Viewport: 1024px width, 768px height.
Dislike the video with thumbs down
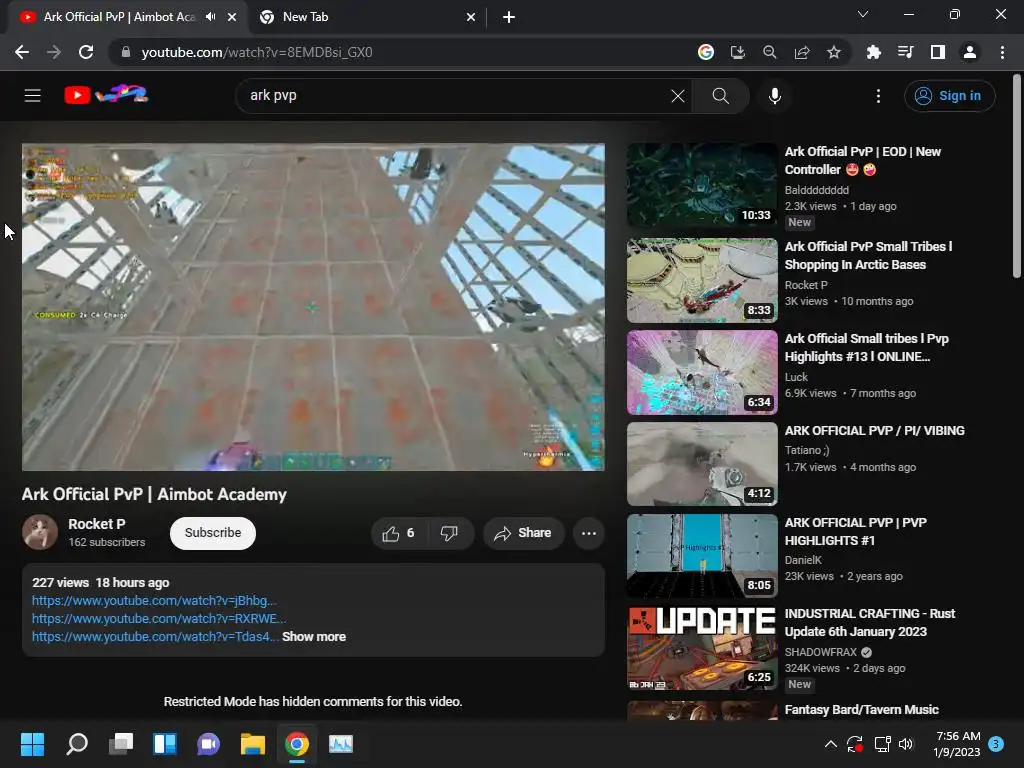449,534
